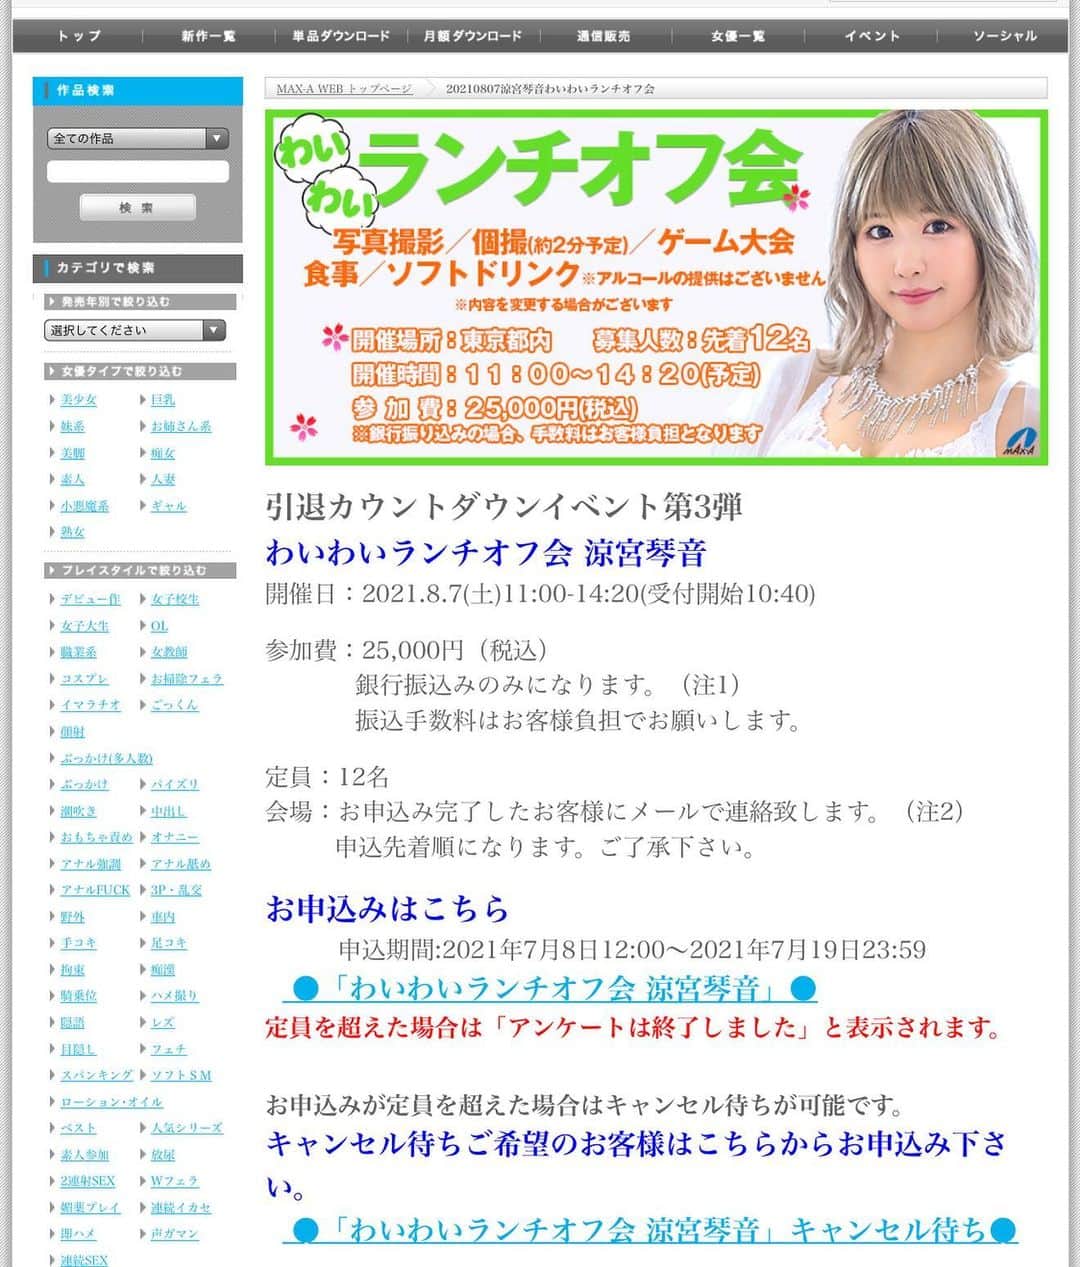Click the ベスト category link
Image resolution: width=1080 pixels, height=1267 pixels.
78,1128
